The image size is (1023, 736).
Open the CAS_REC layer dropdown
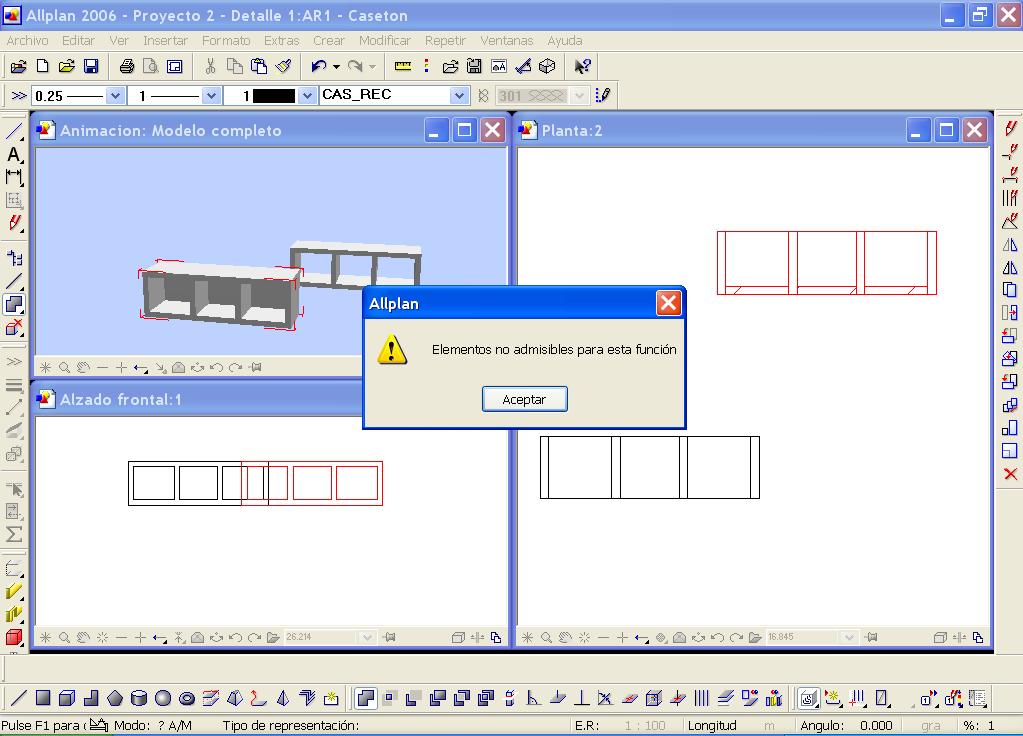[x=459, y=96]
